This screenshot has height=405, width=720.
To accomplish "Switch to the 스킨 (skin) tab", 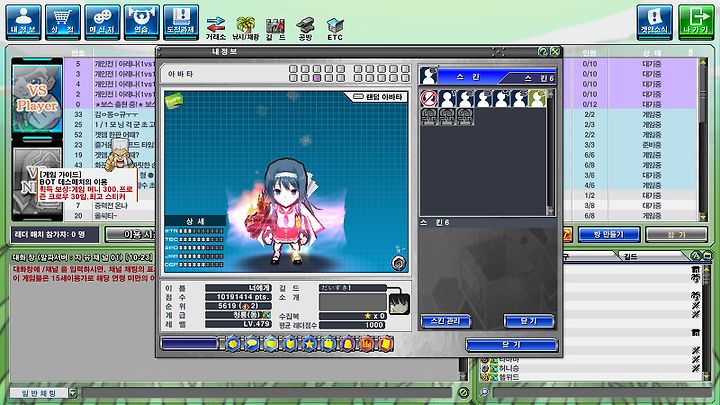I will (468, 77).
